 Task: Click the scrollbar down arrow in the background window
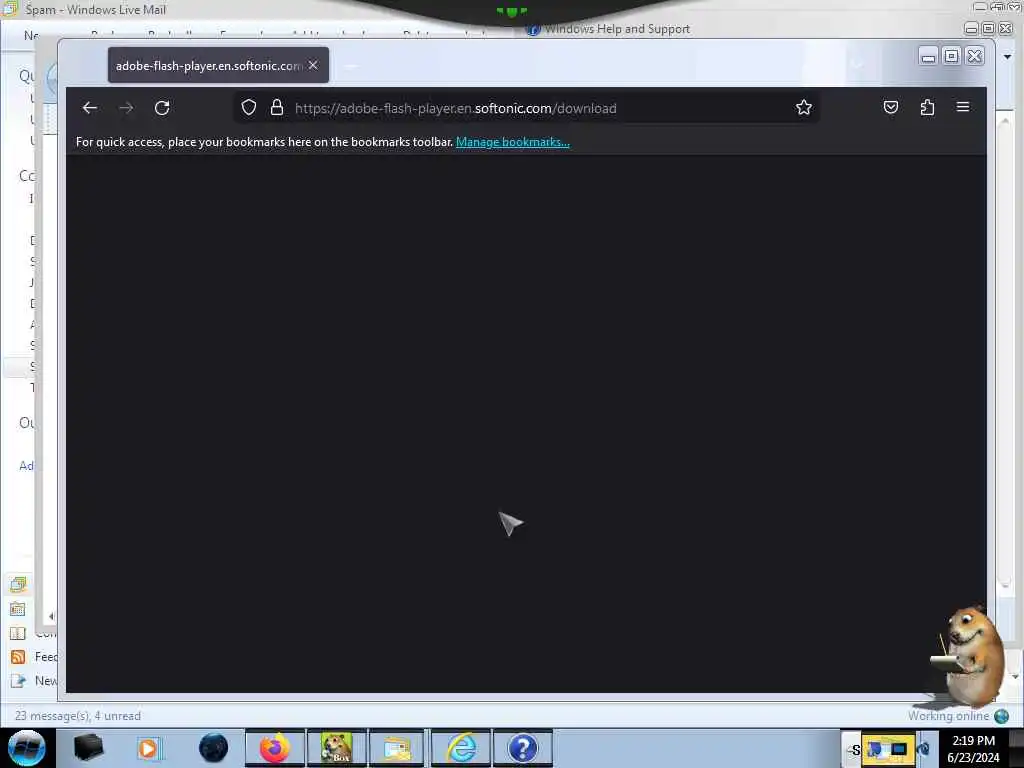point(1005,585)
